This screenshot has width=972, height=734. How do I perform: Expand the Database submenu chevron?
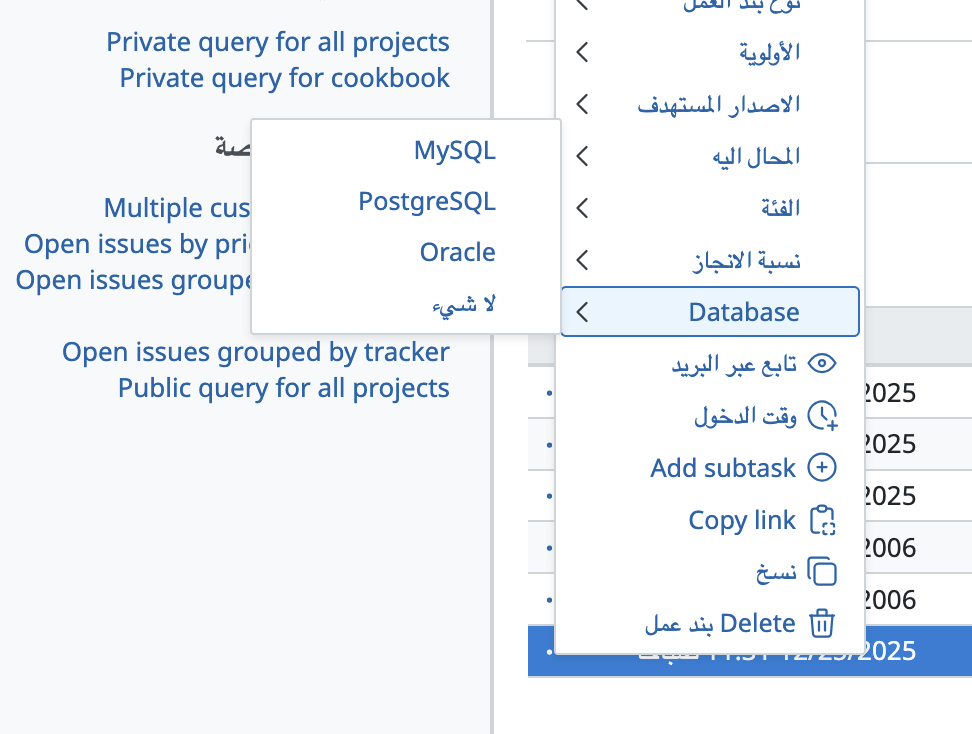pyautogui.click(x=583, y=312)
